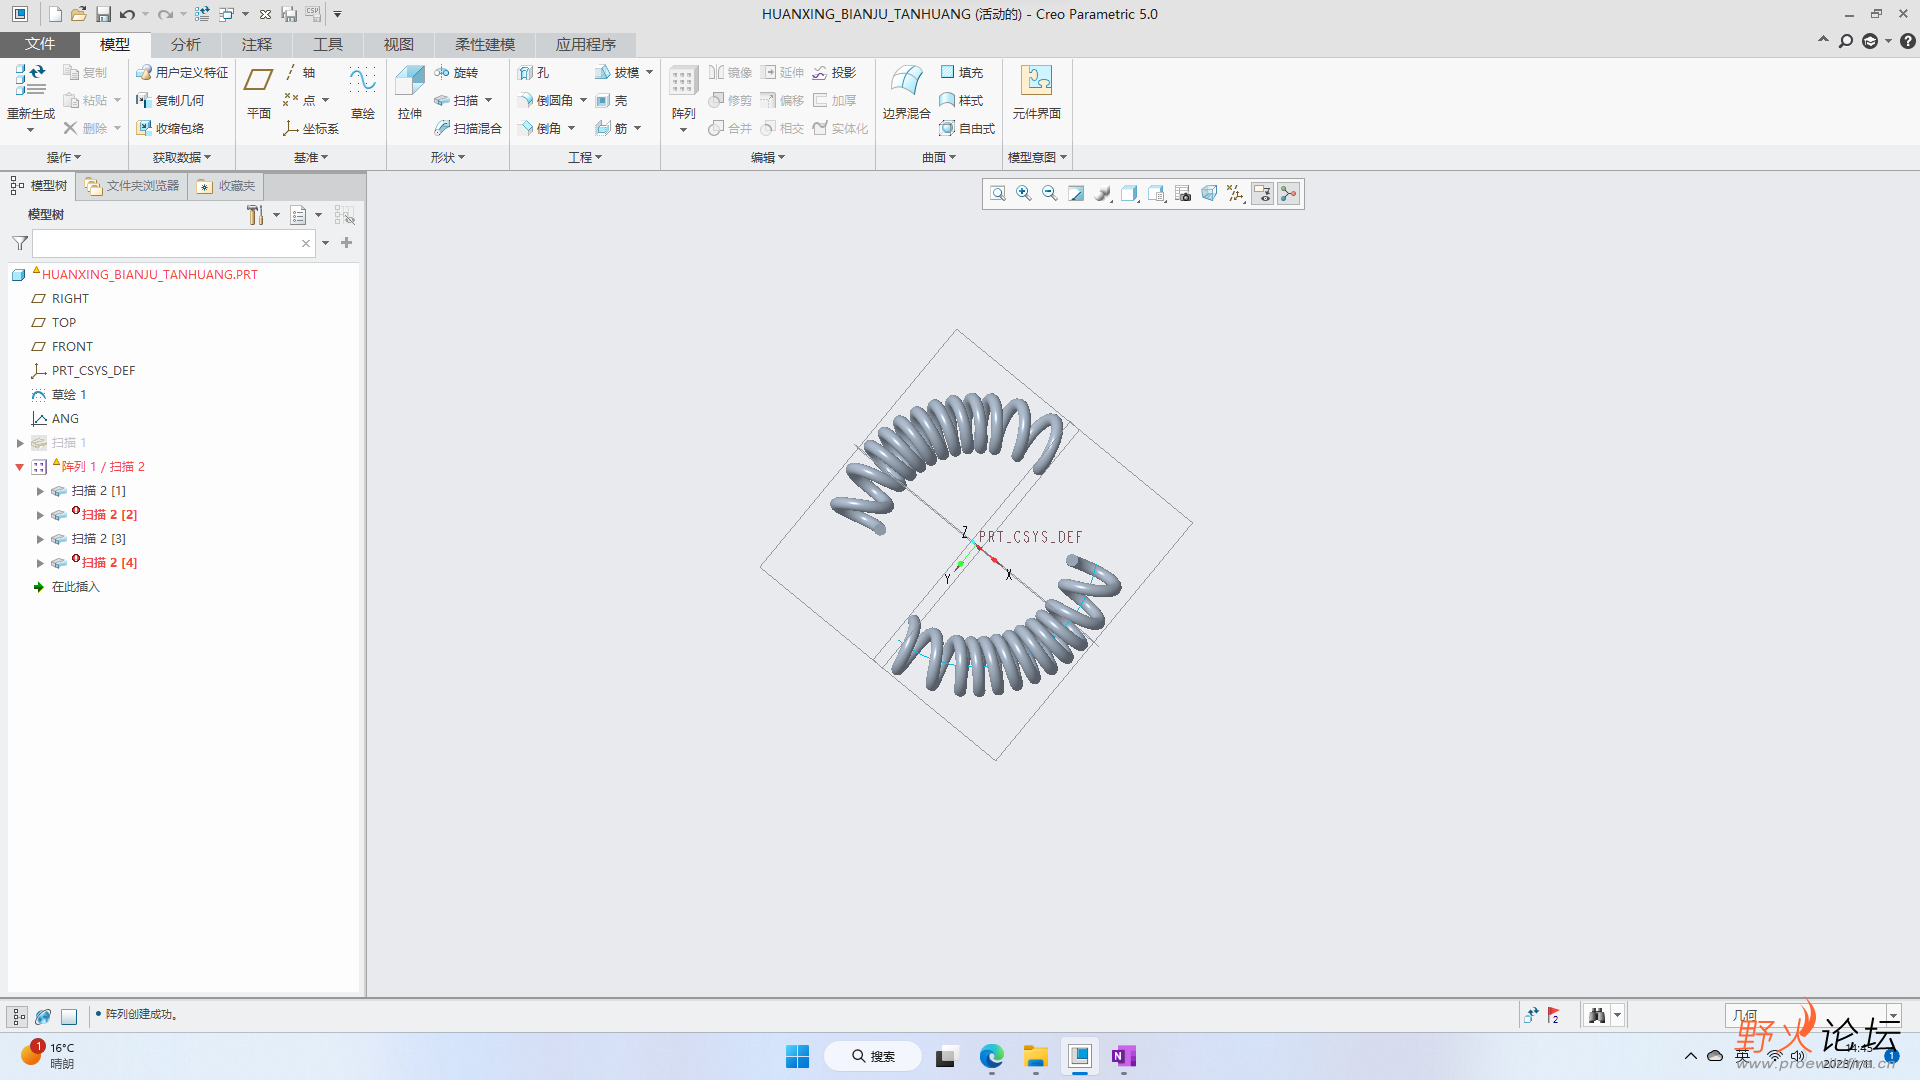Viewport: 1920px width, 1080px height.
Task: Undo the last action
Action: (x=127, y=14)
